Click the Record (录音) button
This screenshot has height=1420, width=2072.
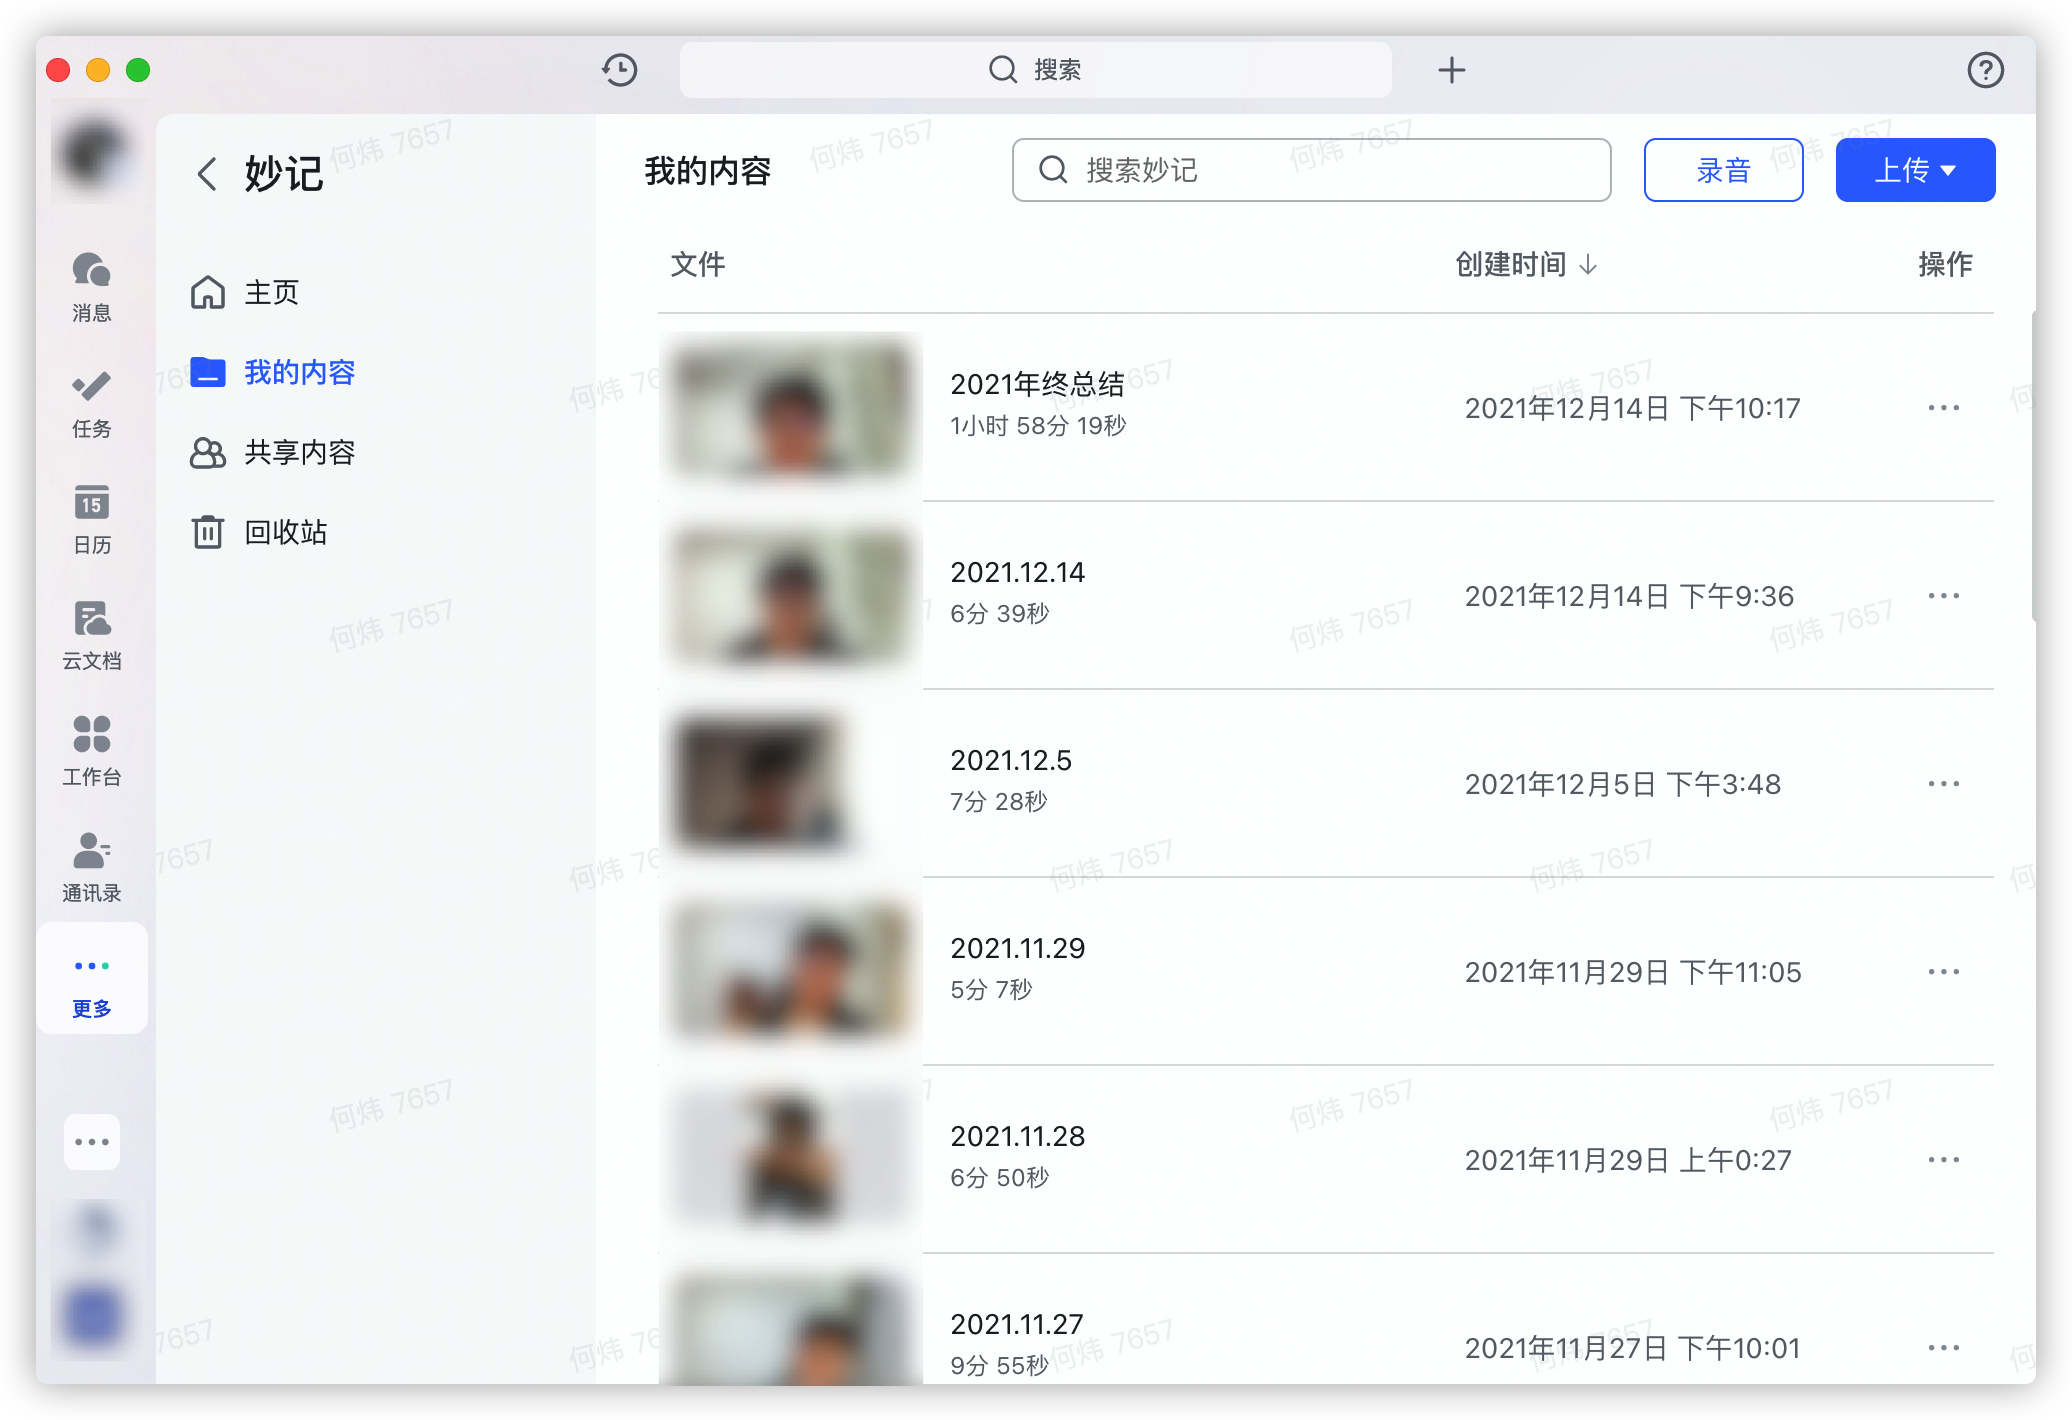coord(1723,170)
